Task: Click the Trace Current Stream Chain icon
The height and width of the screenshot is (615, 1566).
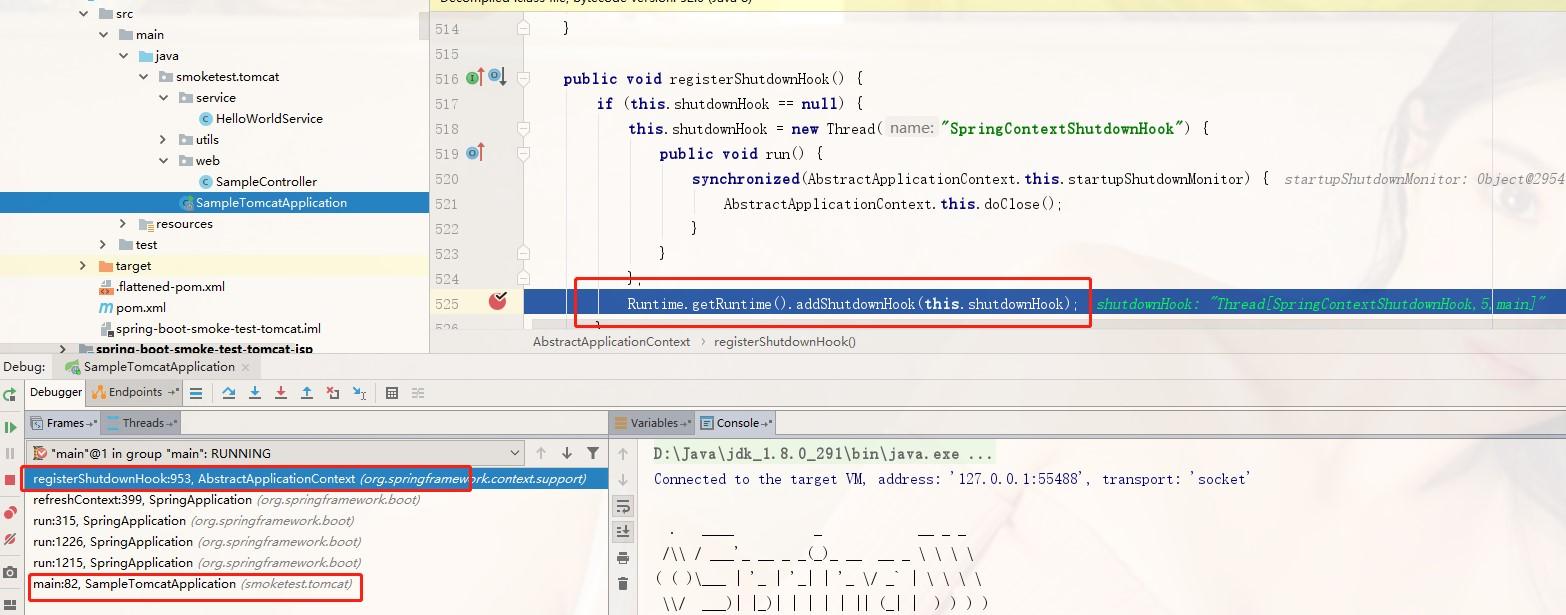Action: click(x=418, y=393)
